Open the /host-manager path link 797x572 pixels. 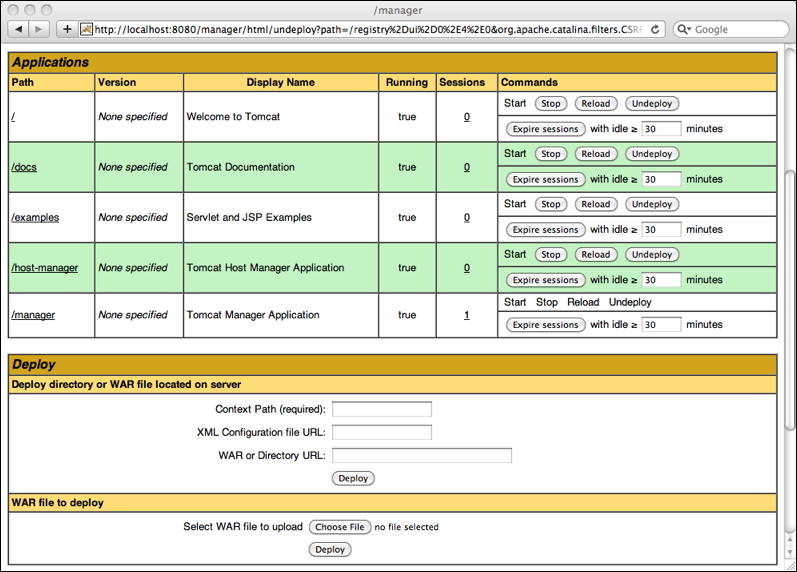(45, 268)
